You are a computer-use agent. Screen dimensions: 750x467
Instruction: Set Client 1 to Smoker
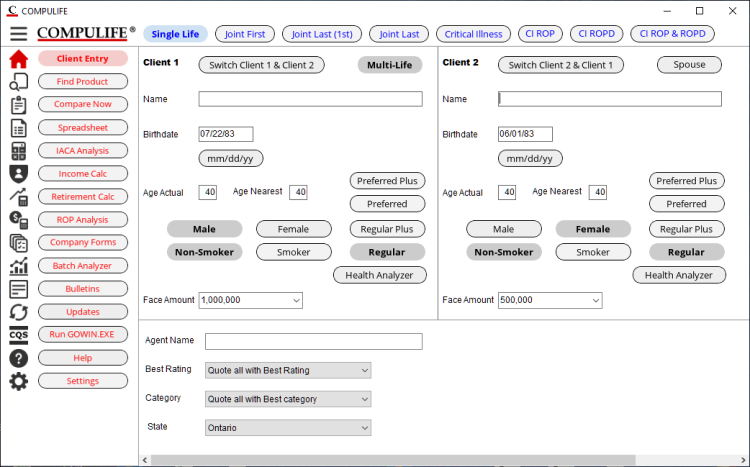(x=294, y=252)
